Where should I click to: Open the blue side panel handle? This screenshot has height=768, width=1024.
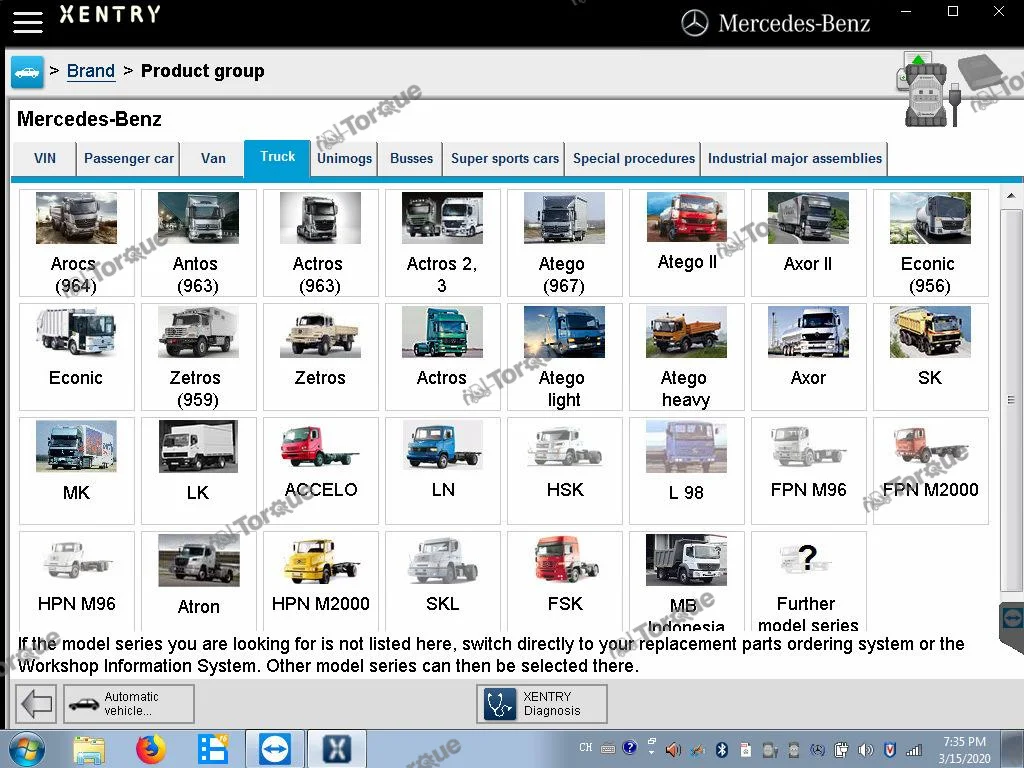click(x=1012, y=619)
